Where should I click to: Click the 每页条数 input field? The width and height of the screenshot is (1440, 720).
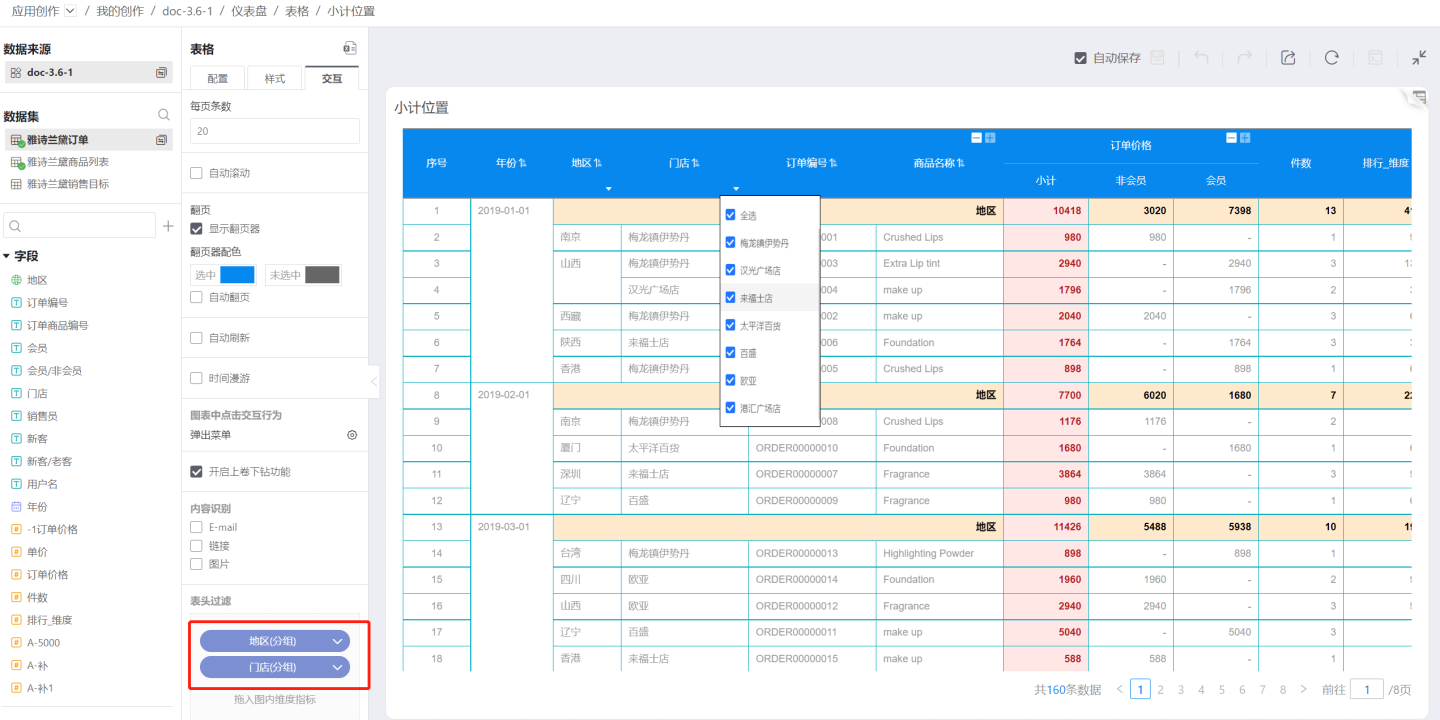click(275, 131)
